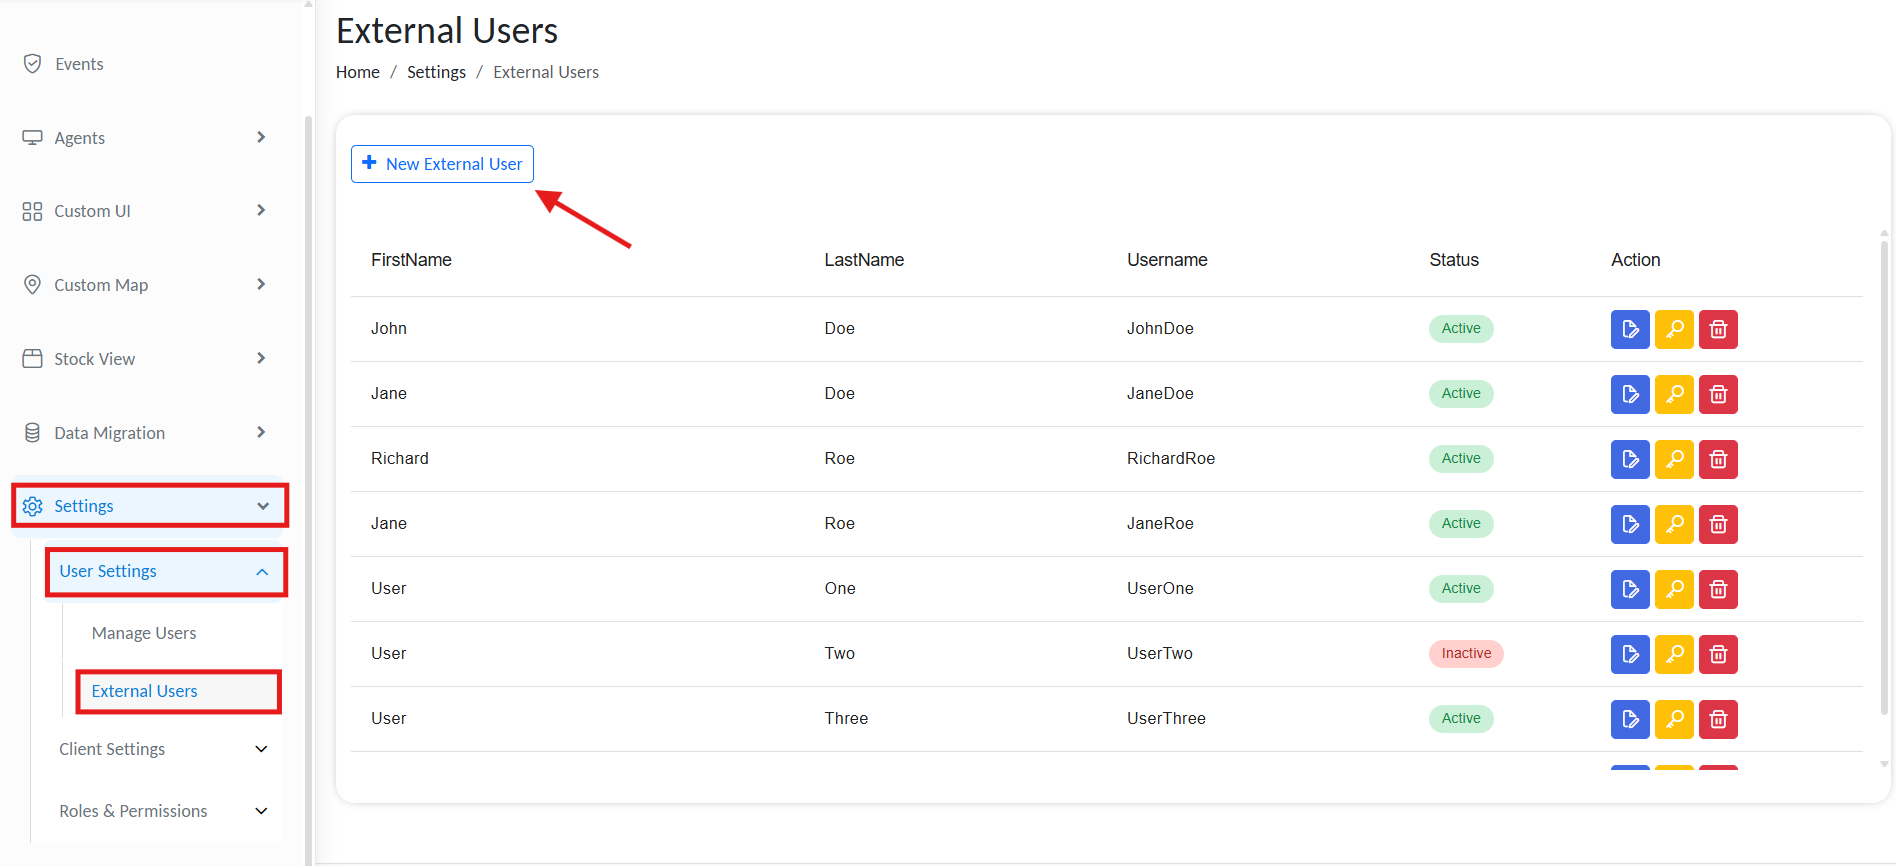The width and height of the screenshot is (1896, 866).
Task: Click the edit icon for UserThree
Action: click(x=1629, y=719)
